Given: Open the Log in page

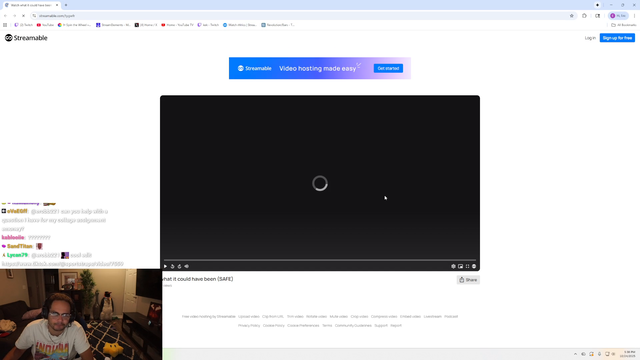Looking at the screenshot, I should pos(590,38).
